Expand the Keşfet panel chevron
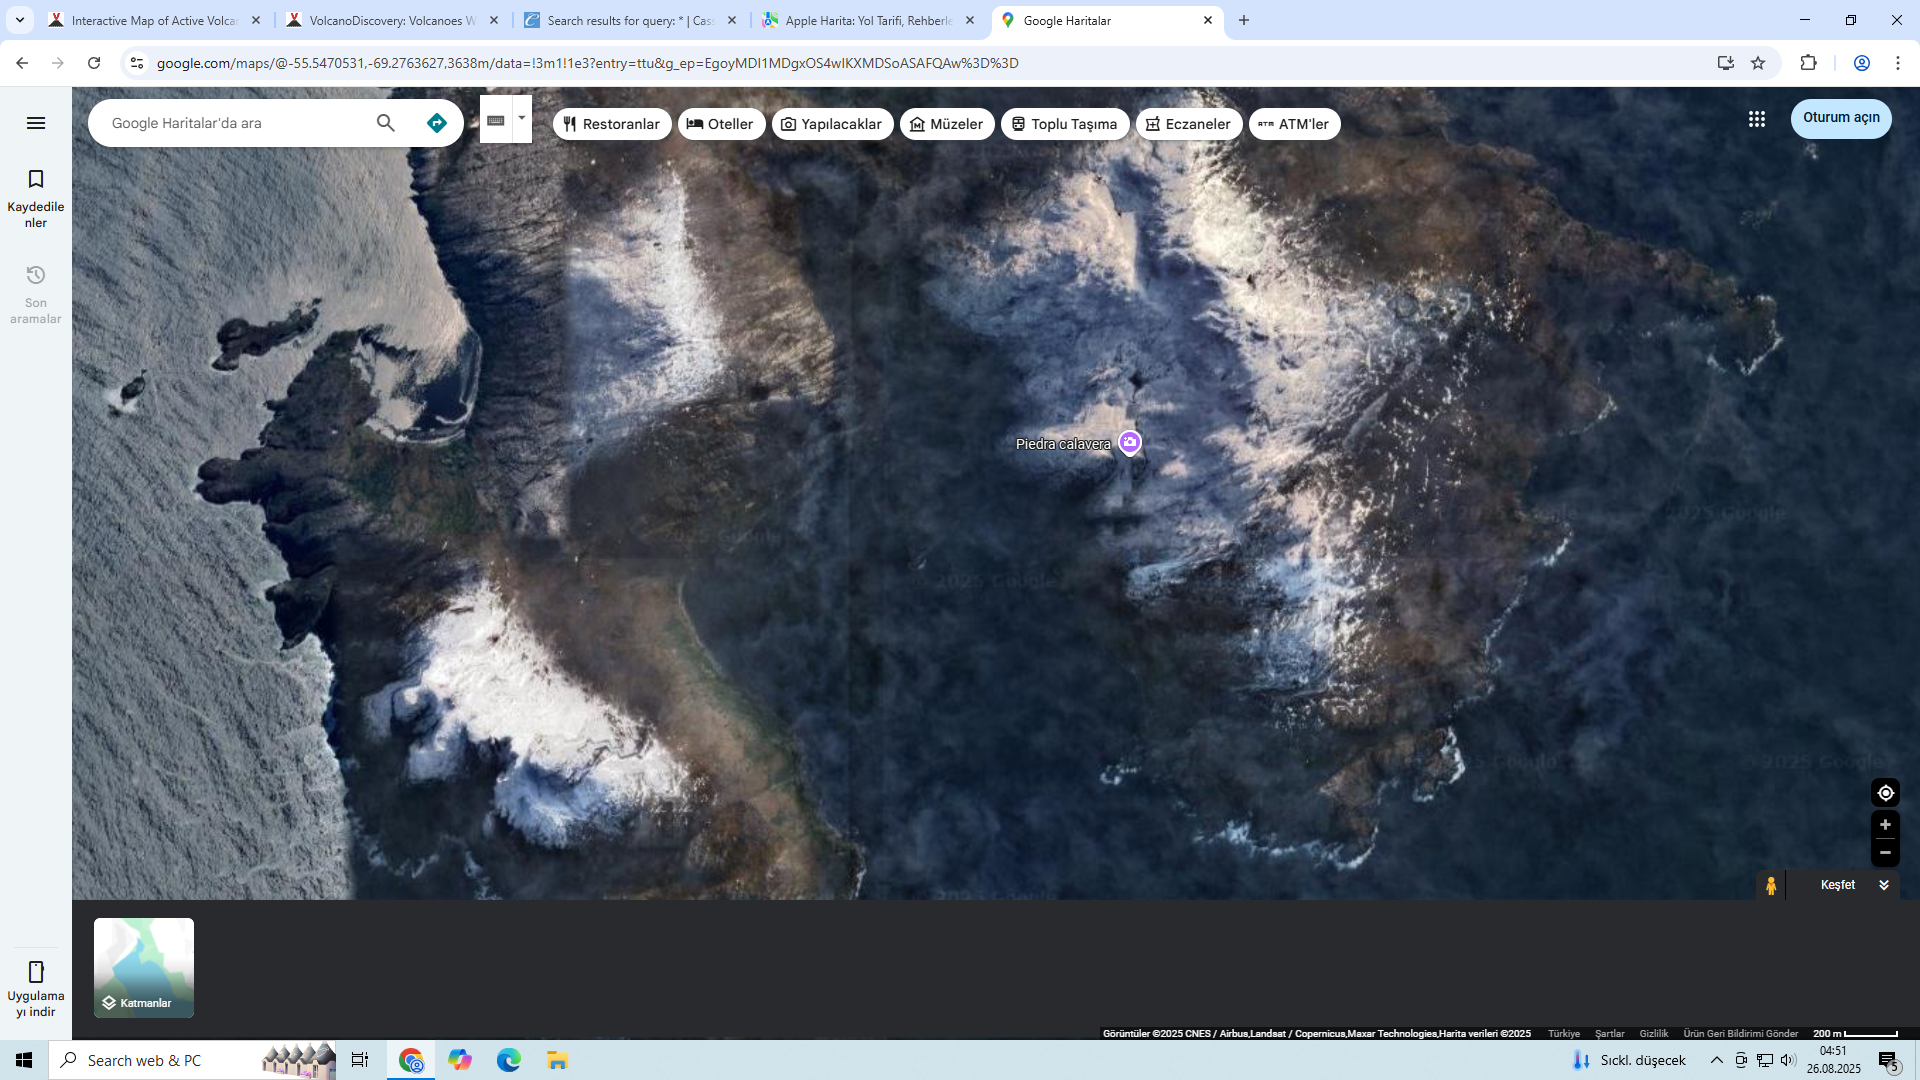This screenshot has height=1080, width=1920. 1884,885
